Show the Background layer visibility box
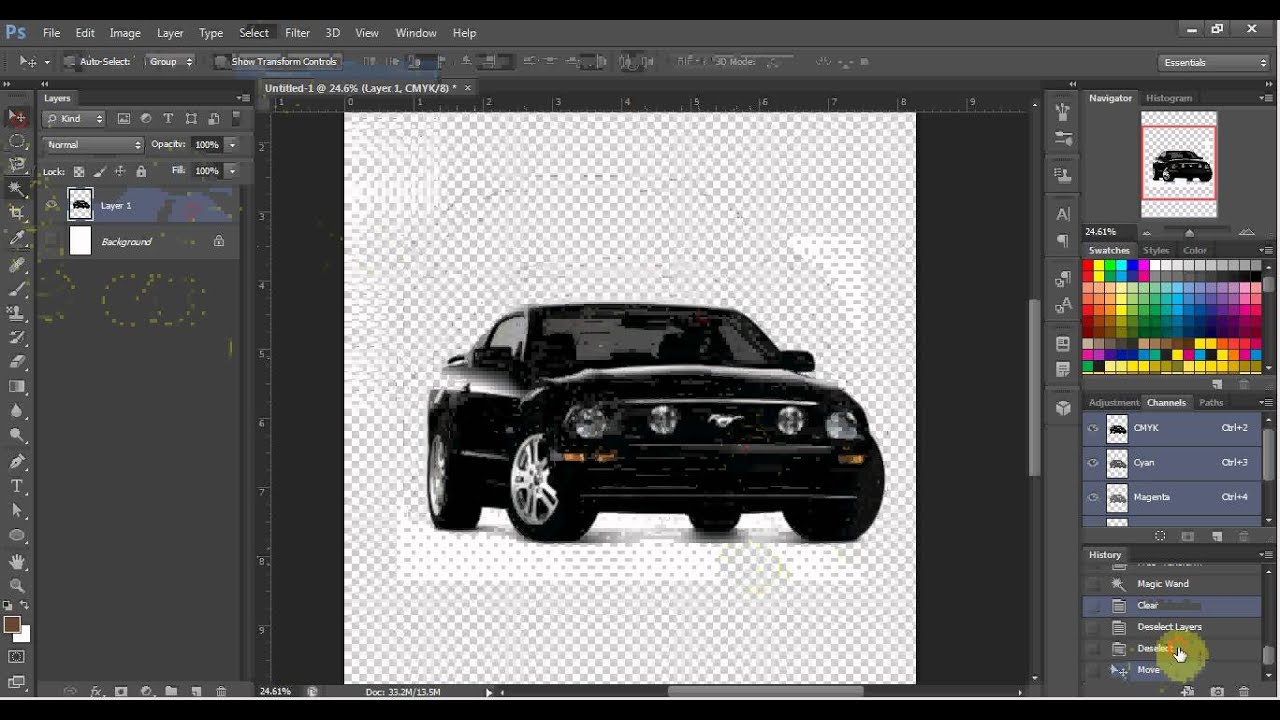This screenshot has width=1280, height=720. (51, 241)
